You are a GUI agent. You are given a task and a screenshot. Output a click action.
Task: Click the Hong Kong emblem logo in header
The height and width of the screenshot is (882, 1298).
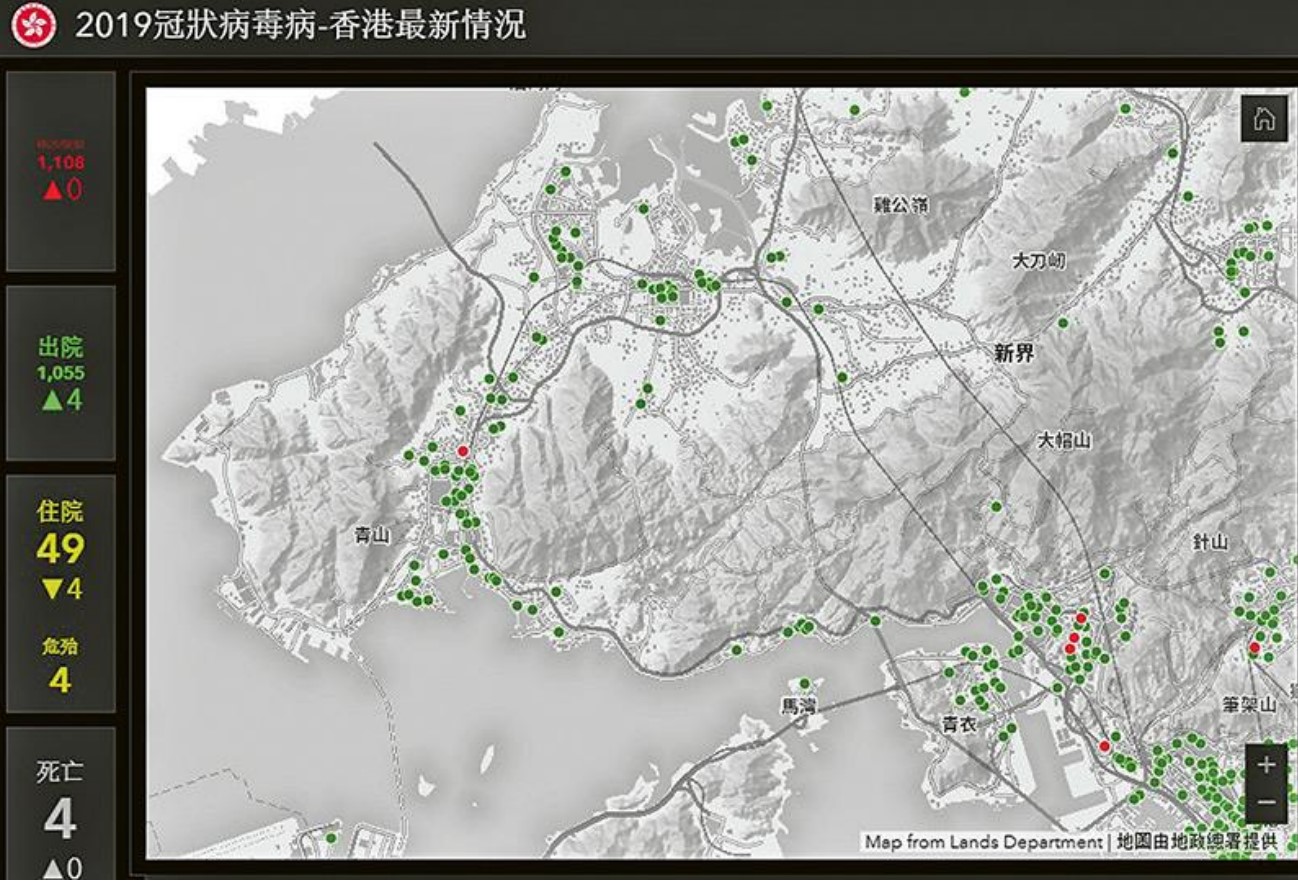coord(34,26)
